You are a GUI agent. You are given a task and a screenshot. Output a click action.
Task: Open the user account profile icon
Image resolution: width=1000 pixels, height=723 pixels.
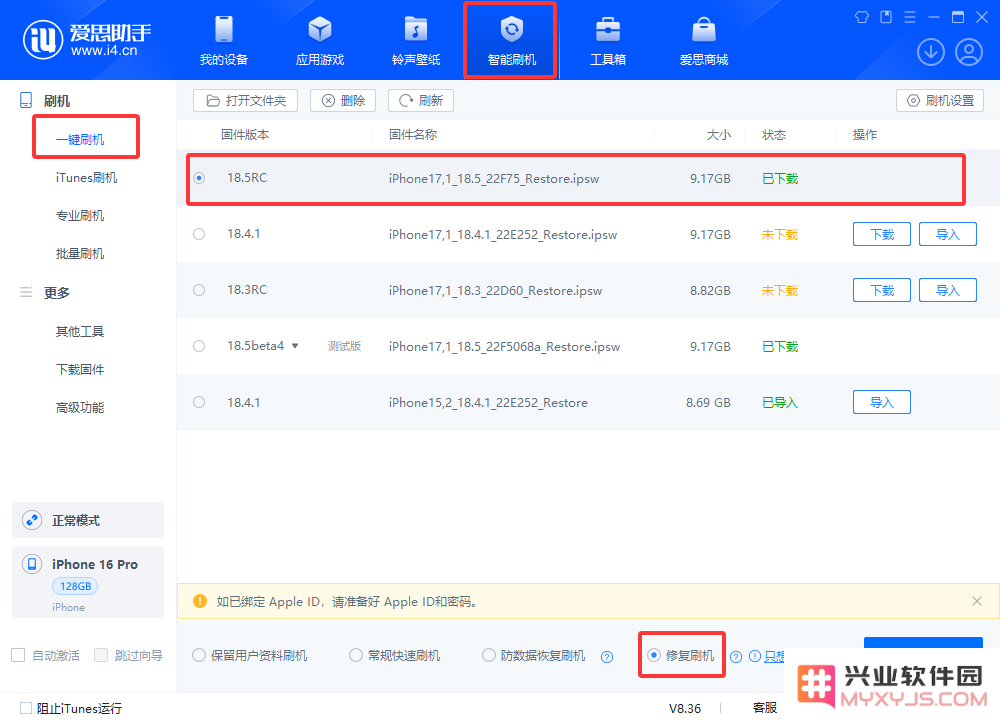pyautogui.click(x=969, y=52)
